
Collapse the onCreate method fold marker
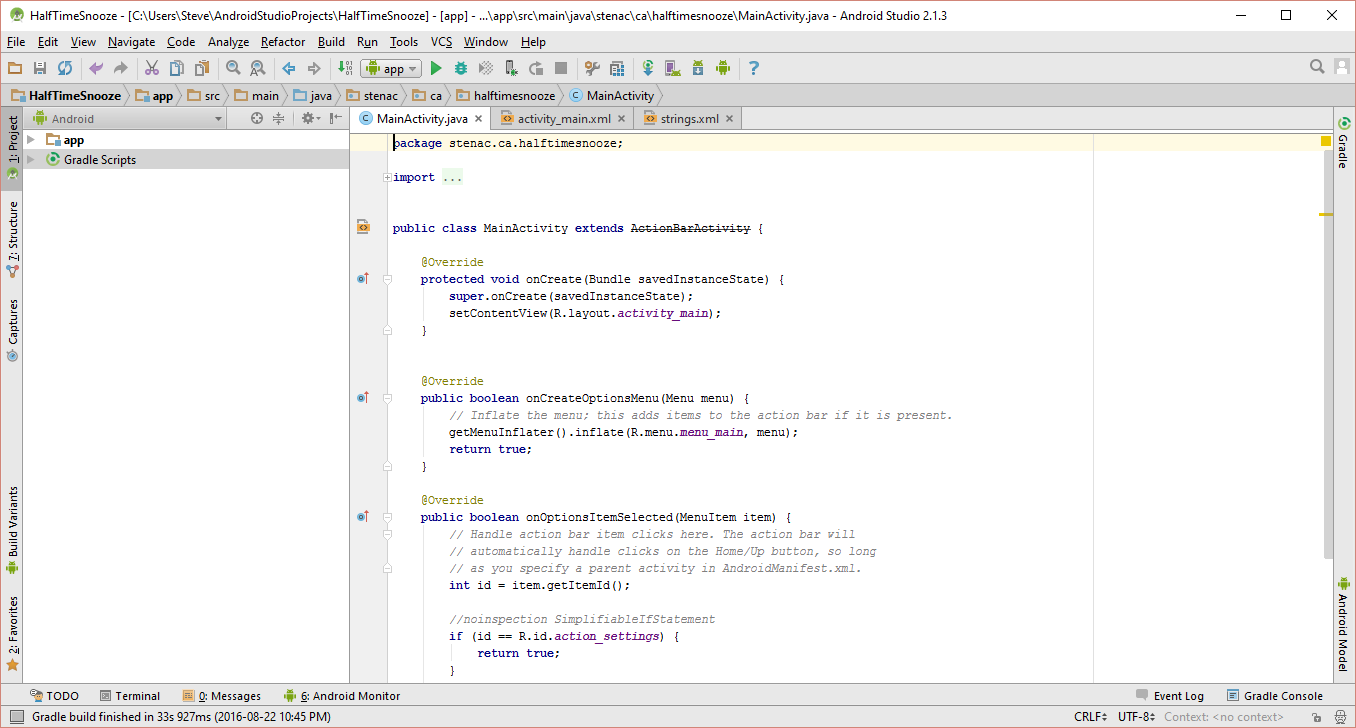387,280
